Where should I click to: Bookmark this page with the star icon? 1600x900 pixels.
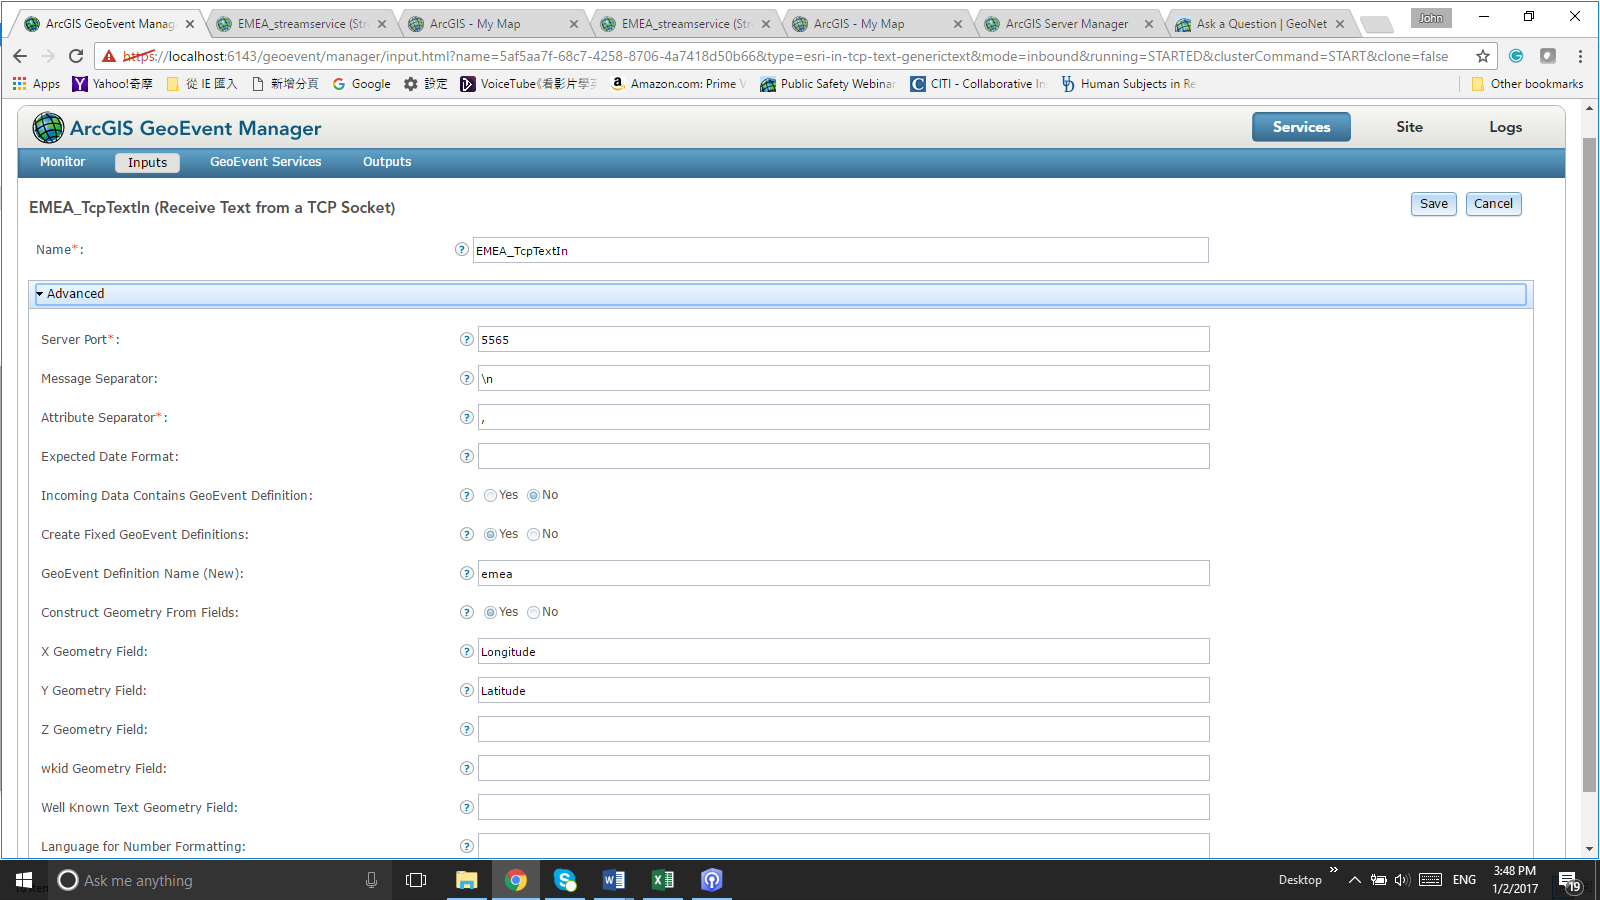click(1483, 56)
